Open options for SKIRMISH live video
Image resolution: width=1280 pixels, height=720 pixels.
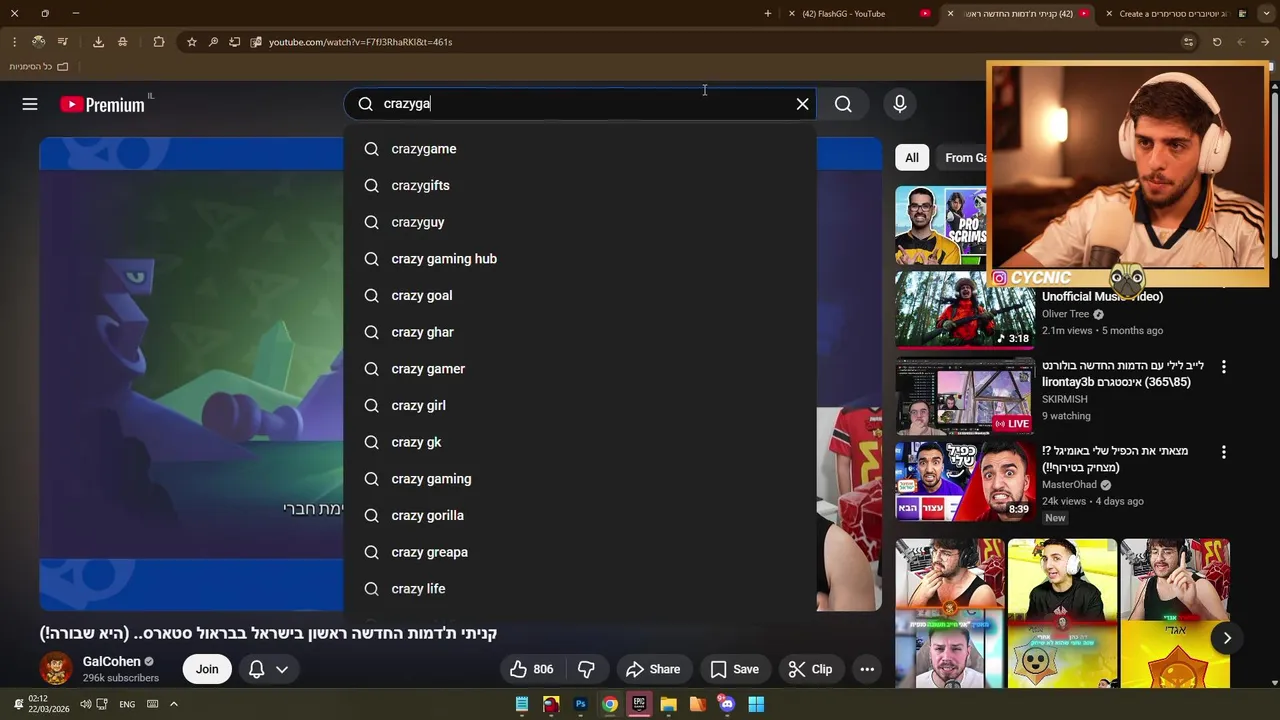coord(1223,367)
